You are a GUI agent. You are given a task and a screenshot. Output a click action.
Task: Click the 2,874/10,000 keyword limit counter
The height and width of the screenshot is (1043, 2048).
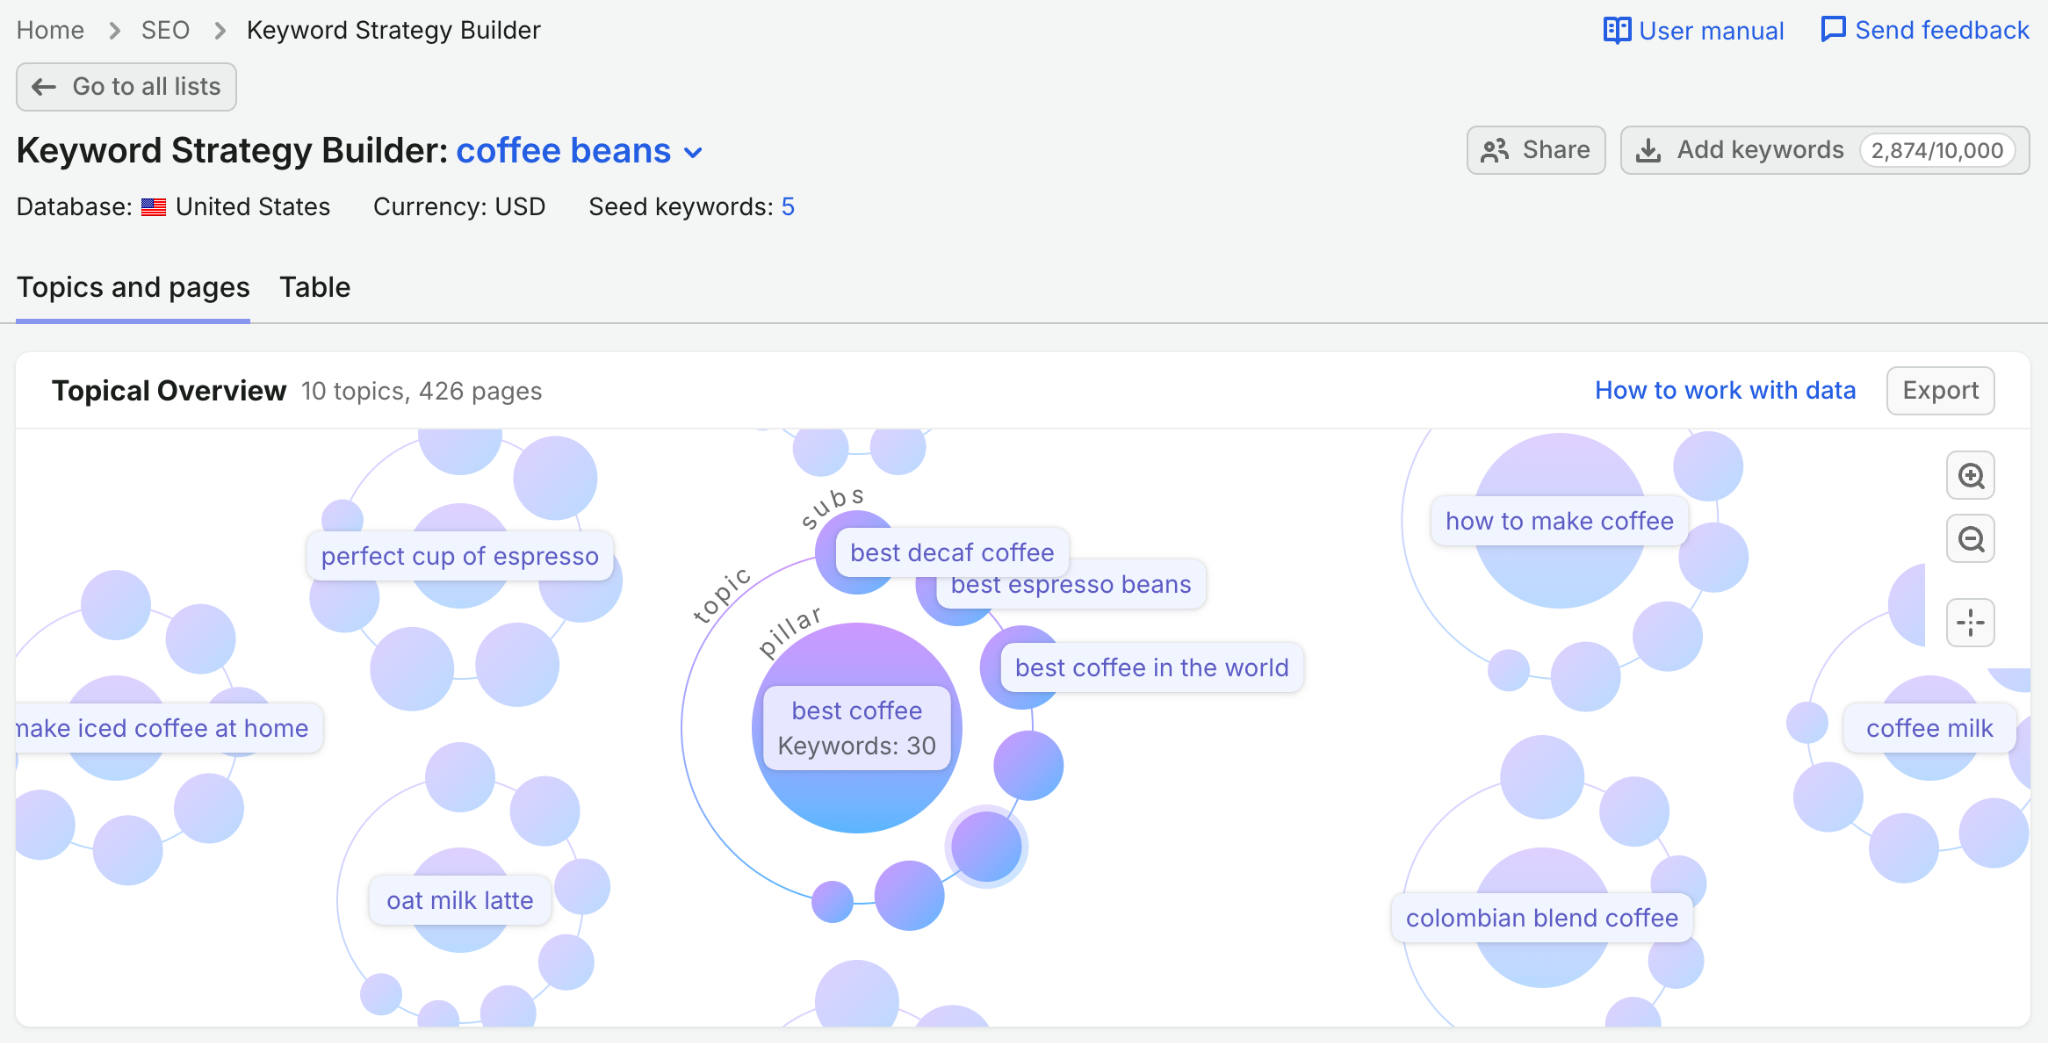(1937, 151)
